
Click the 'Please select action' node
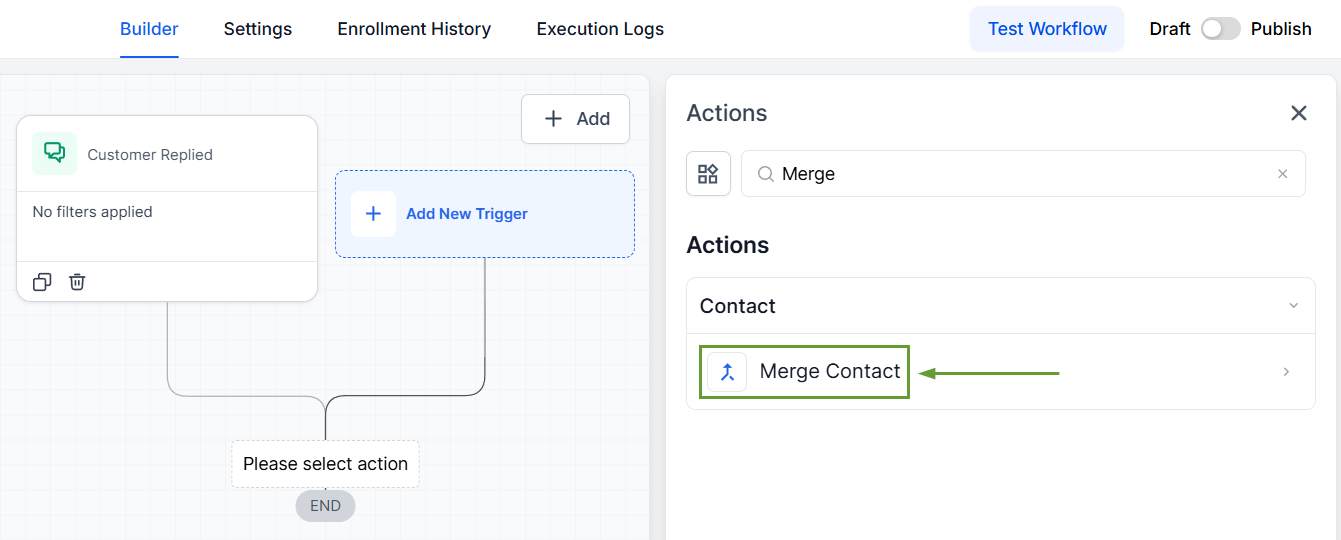click(325, 464)
